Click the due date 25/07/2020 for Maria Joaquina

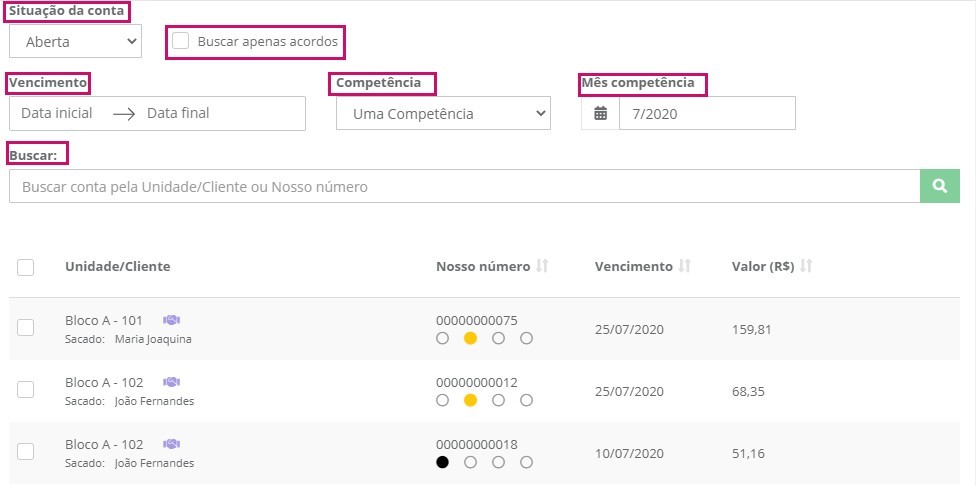[x=629, y=329]
